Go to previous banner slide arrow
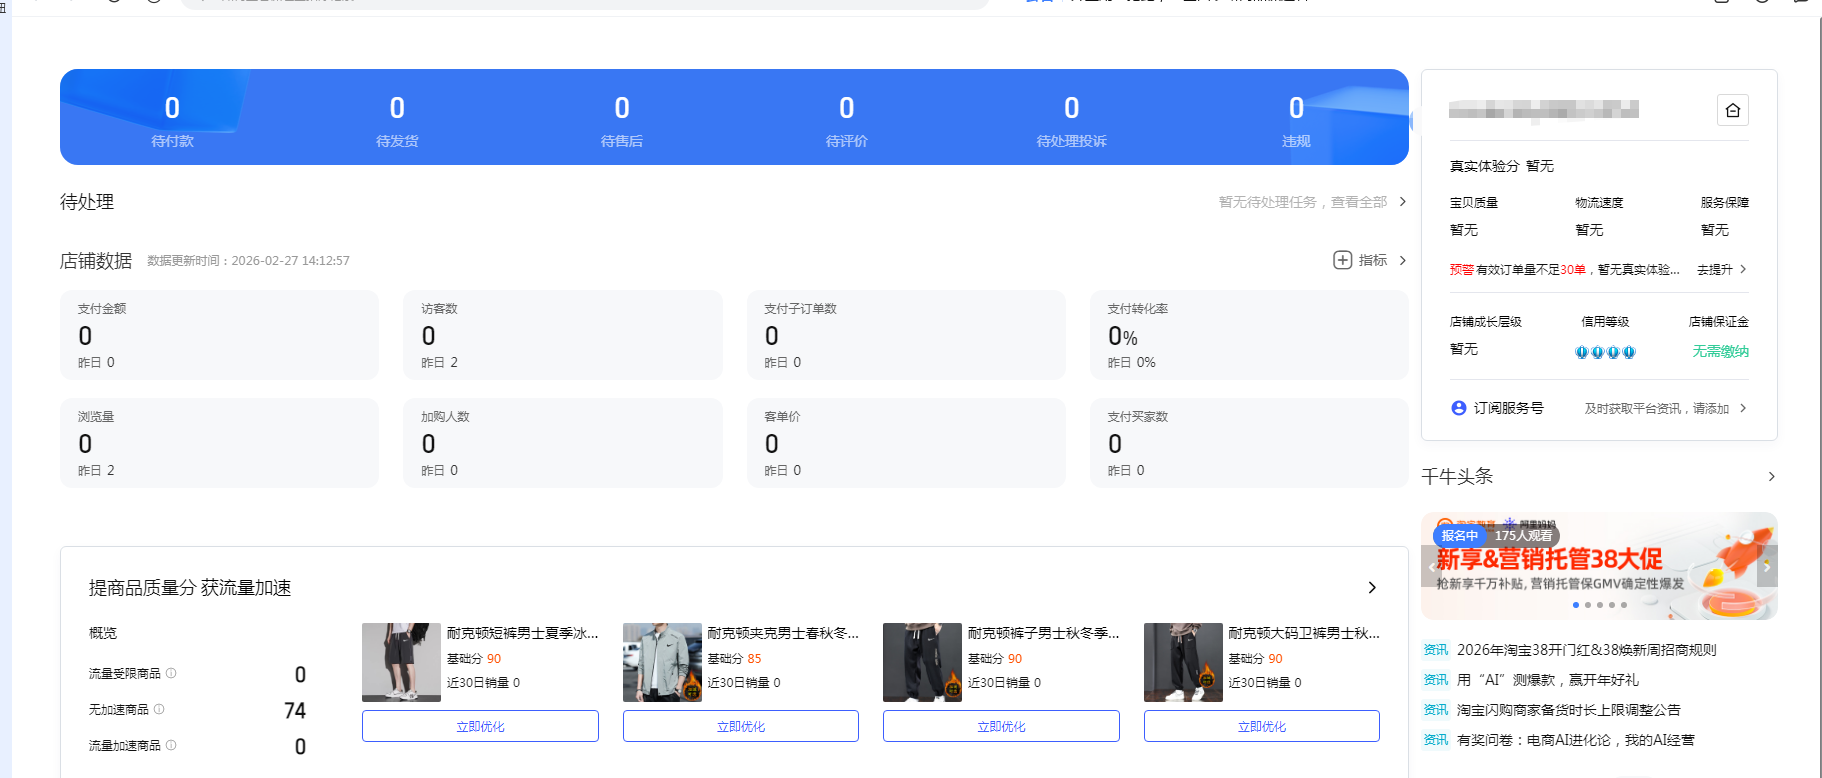 [x=1431, y=566]
